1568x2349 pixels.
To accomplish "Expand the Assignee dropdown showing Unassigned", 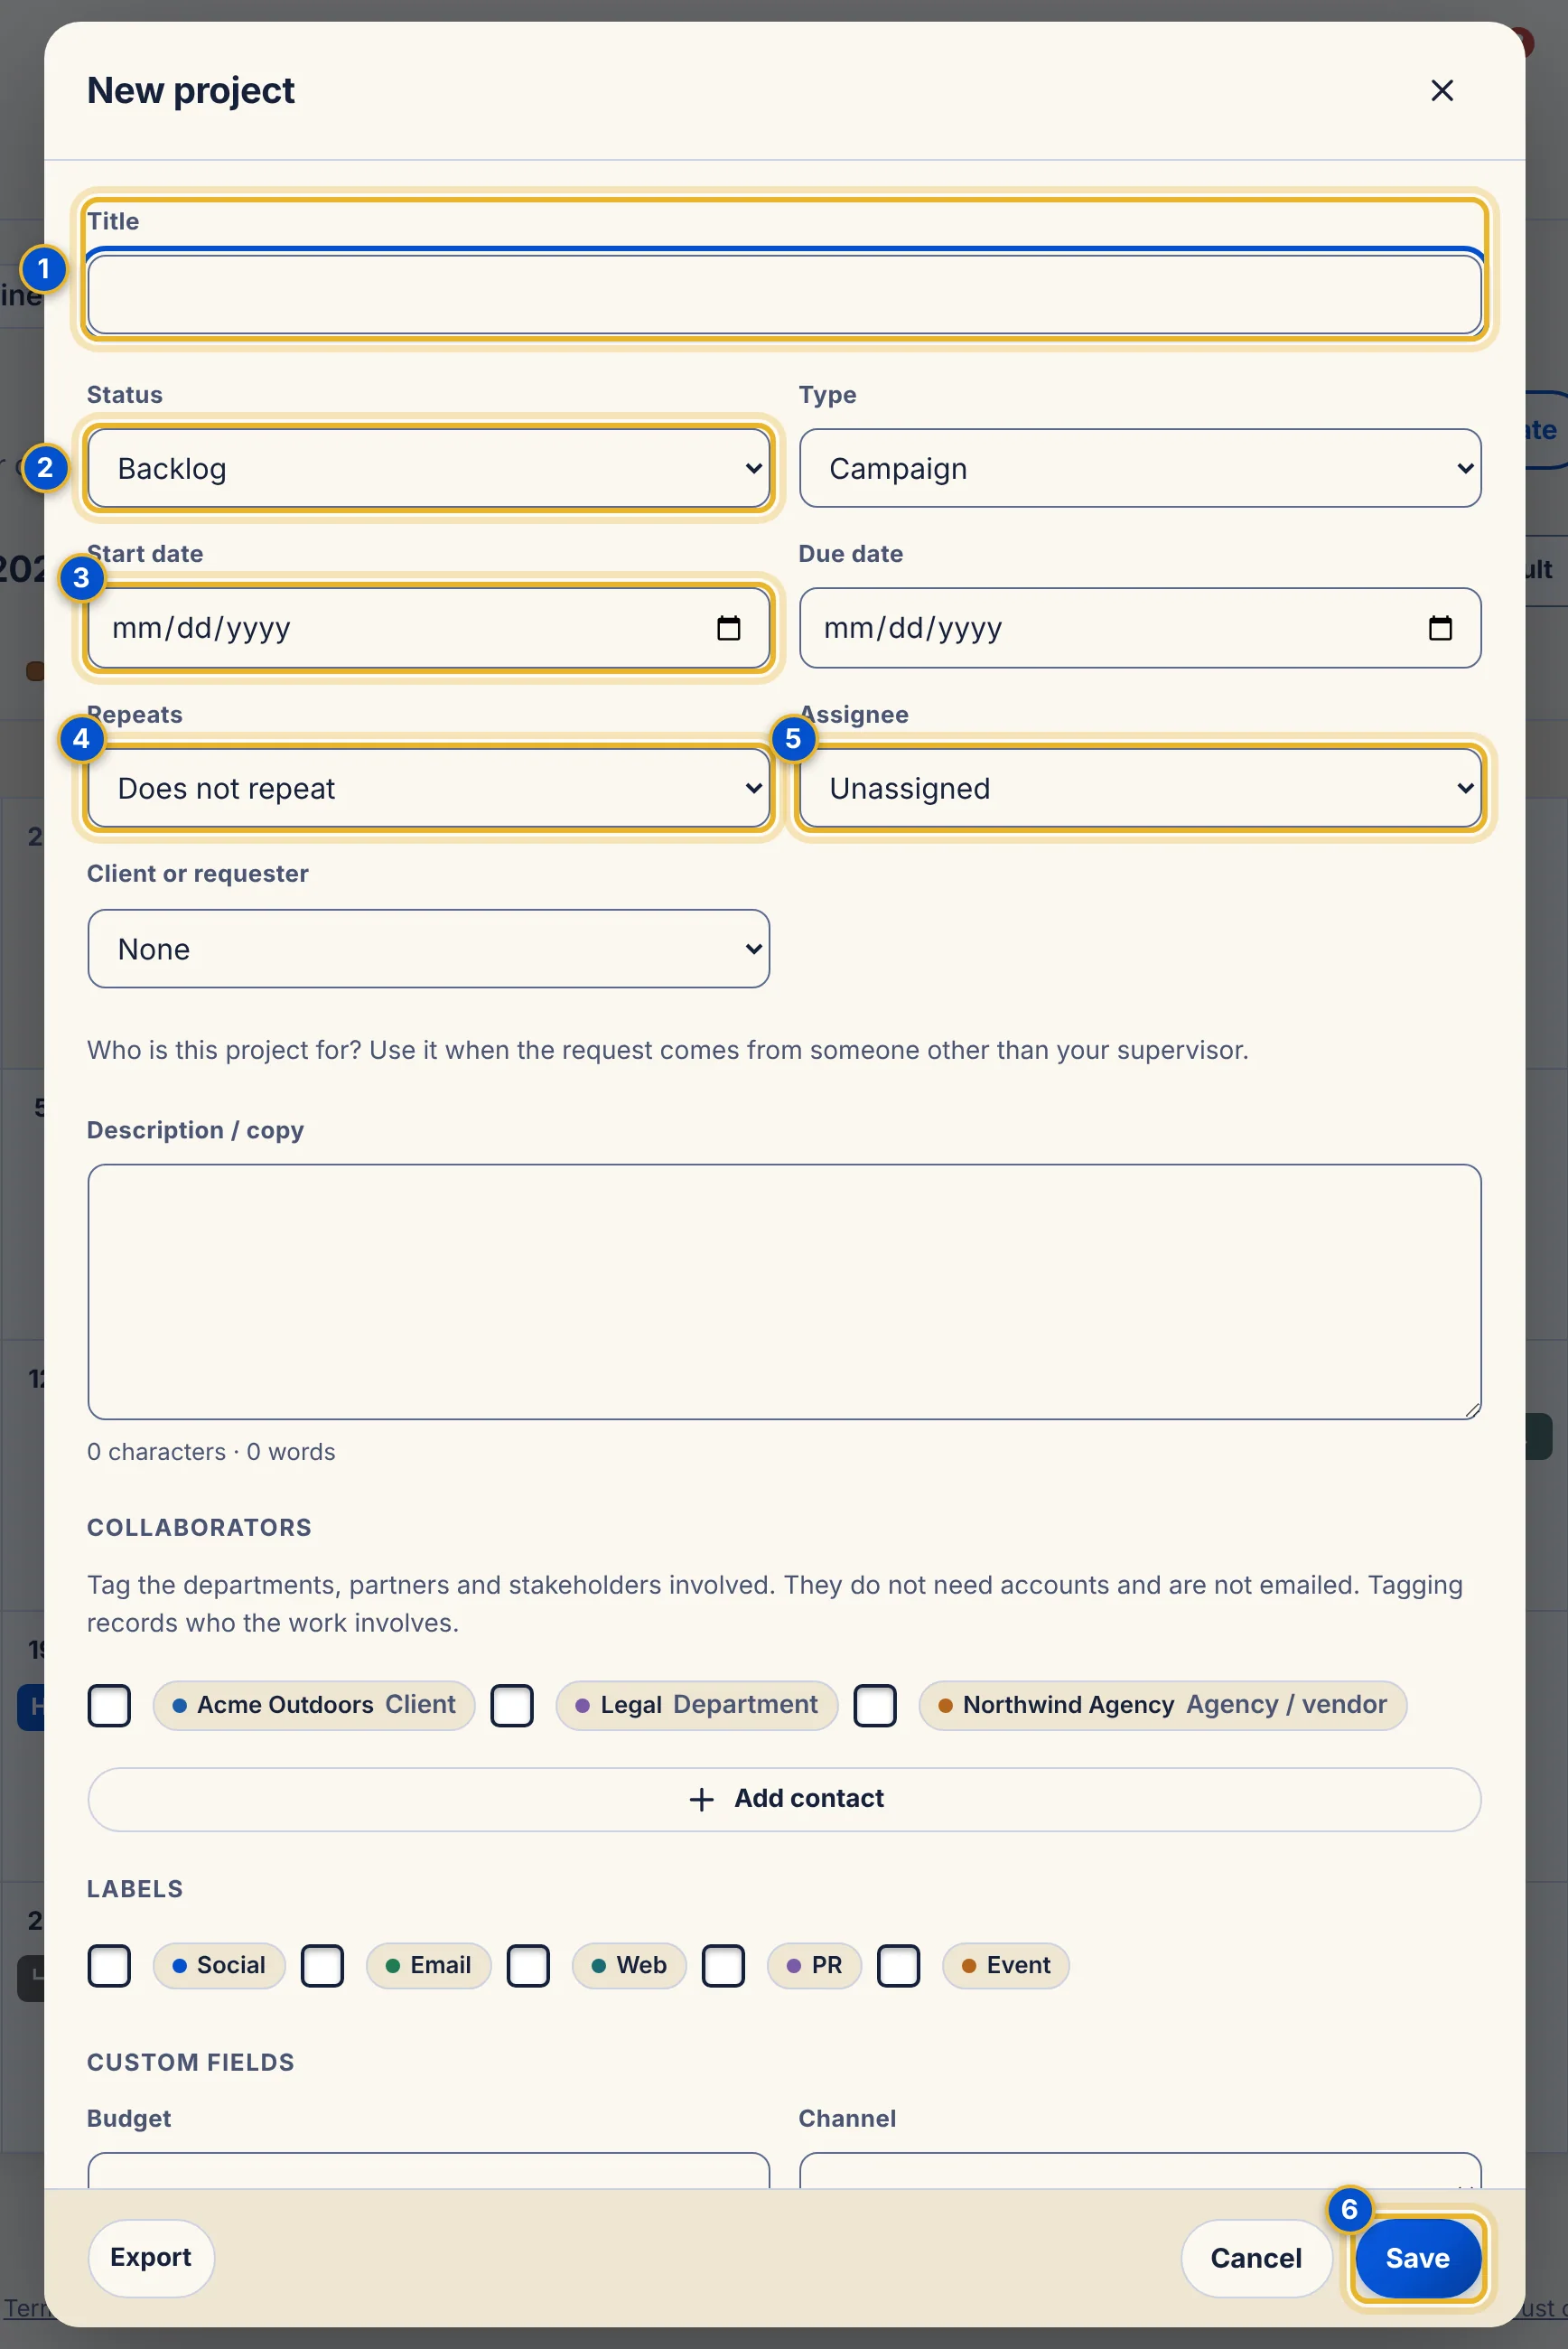I will coord(1140,788).
